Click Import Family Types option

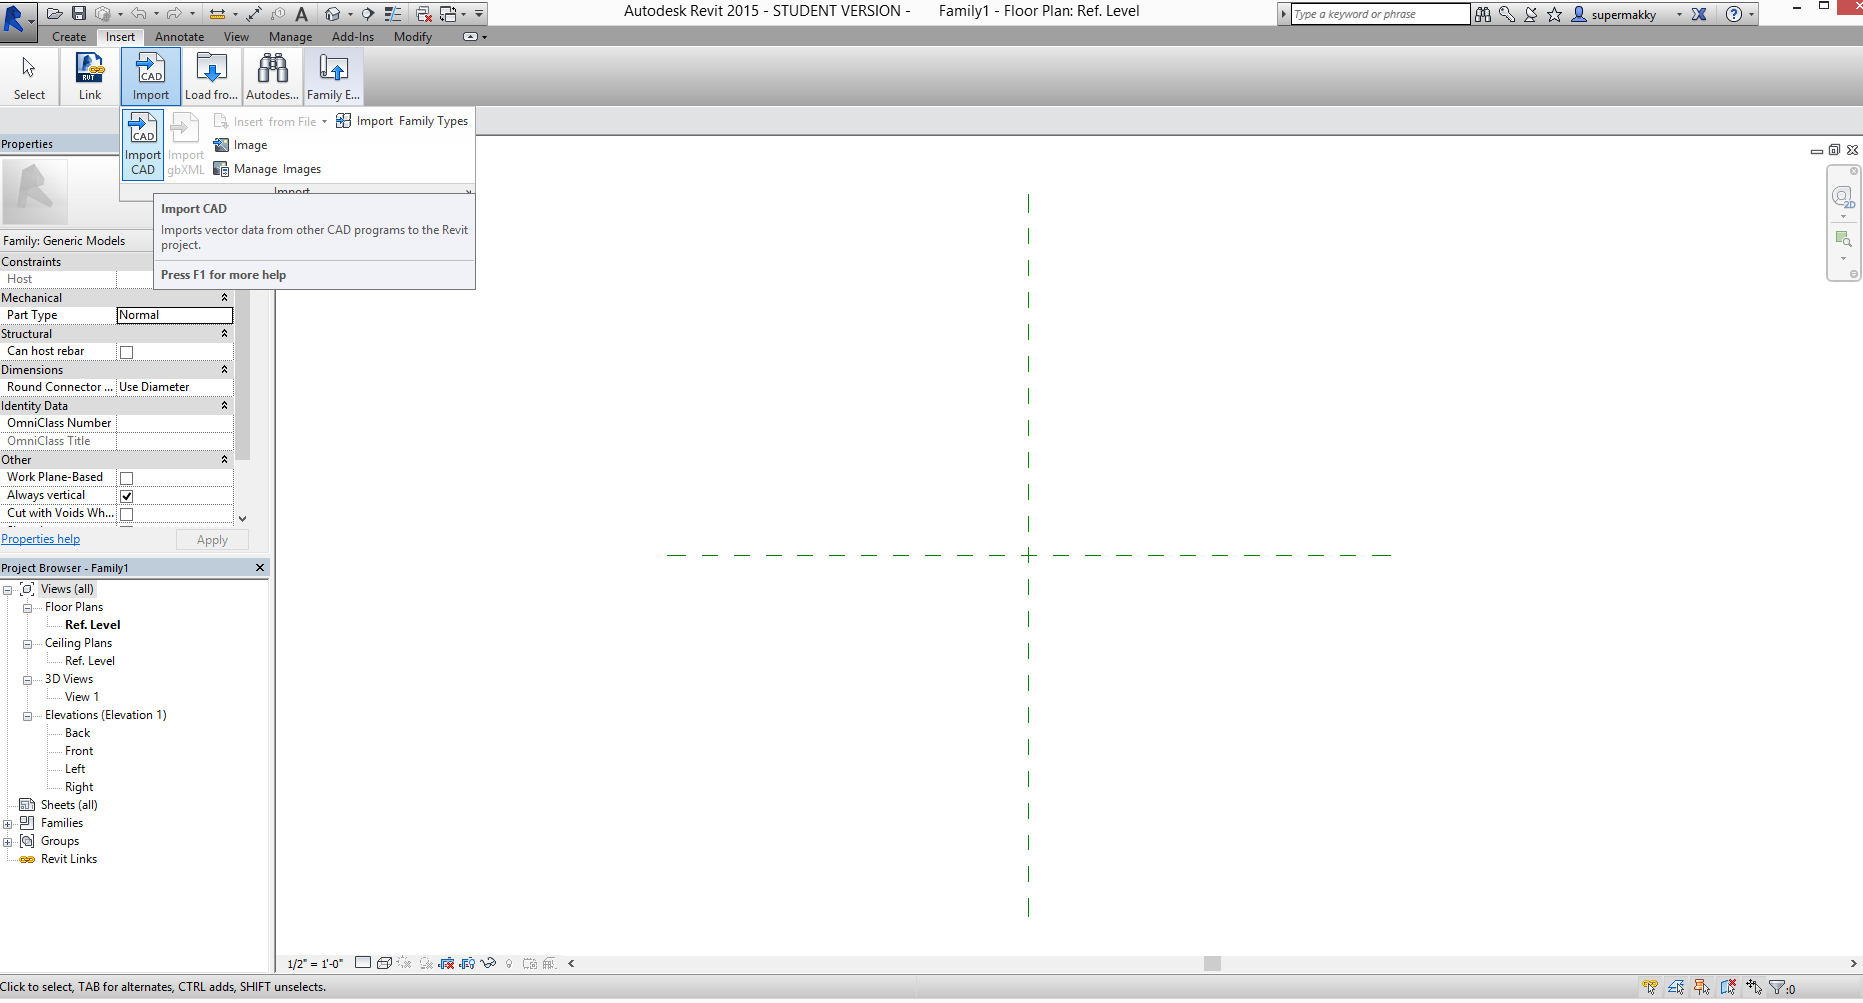[402, 121]
